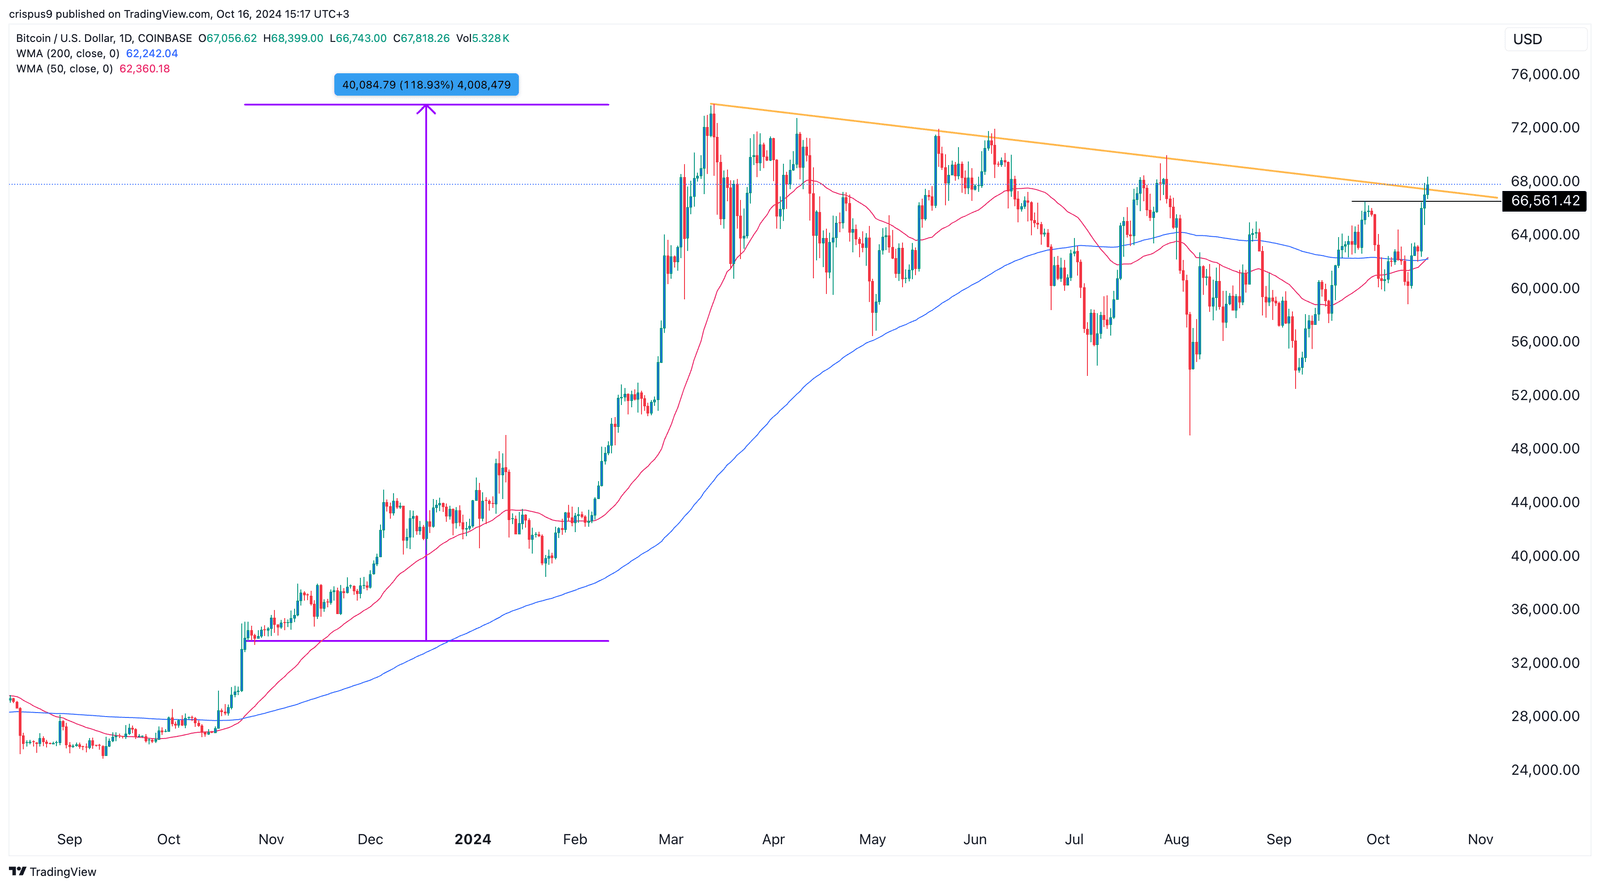The height and width of the screenshot is (887, 1600).
Task: Click the 76,000.00 price axis label
Action: point(1545,74)
